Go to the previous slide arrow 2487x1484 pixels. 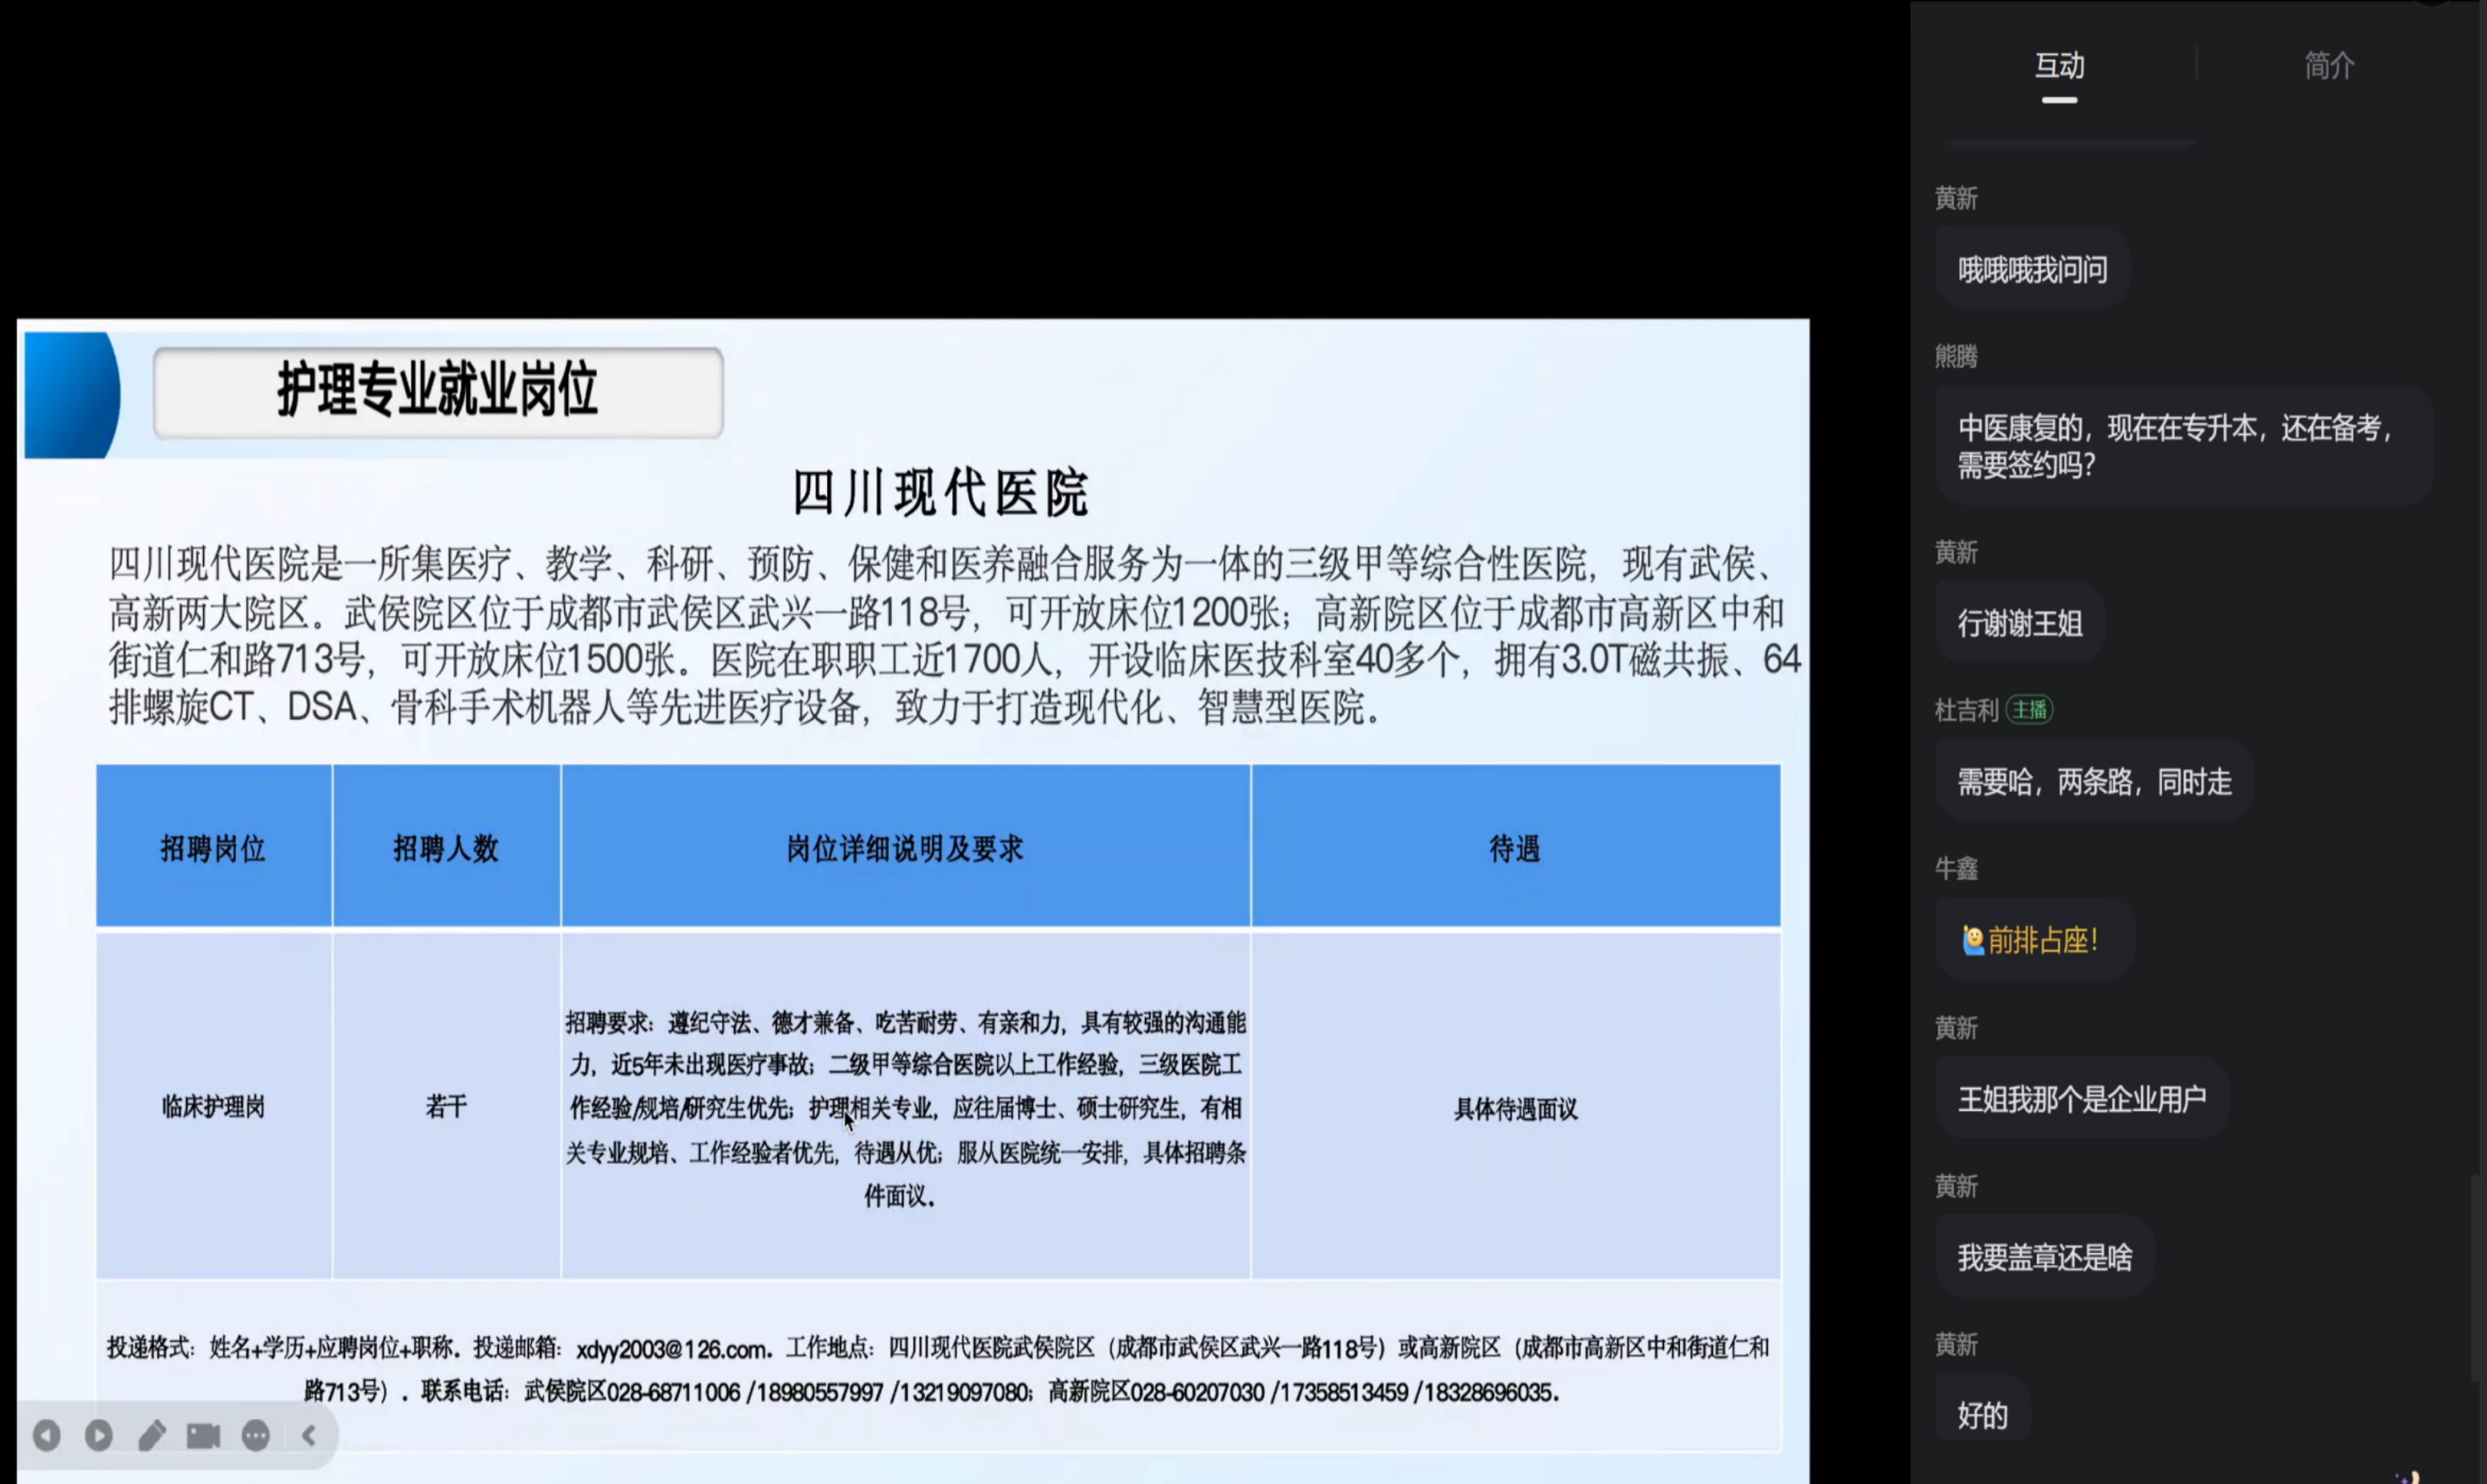(x=46, y=1436)
